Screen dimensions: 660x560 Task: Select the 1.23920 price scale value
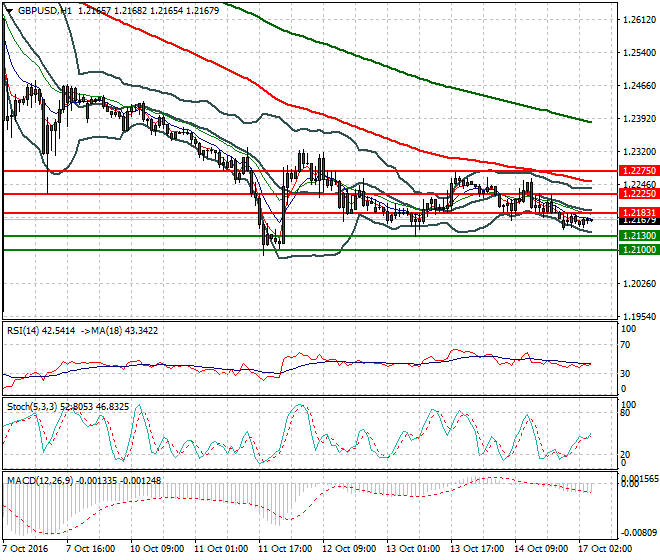coord(639,119)
